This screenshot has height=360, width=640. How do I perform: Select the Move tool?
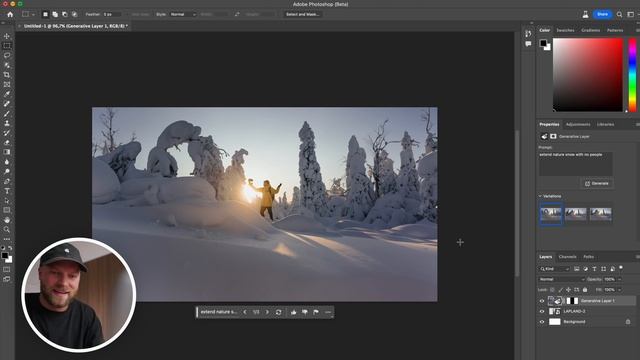click(x=7, y=36)
